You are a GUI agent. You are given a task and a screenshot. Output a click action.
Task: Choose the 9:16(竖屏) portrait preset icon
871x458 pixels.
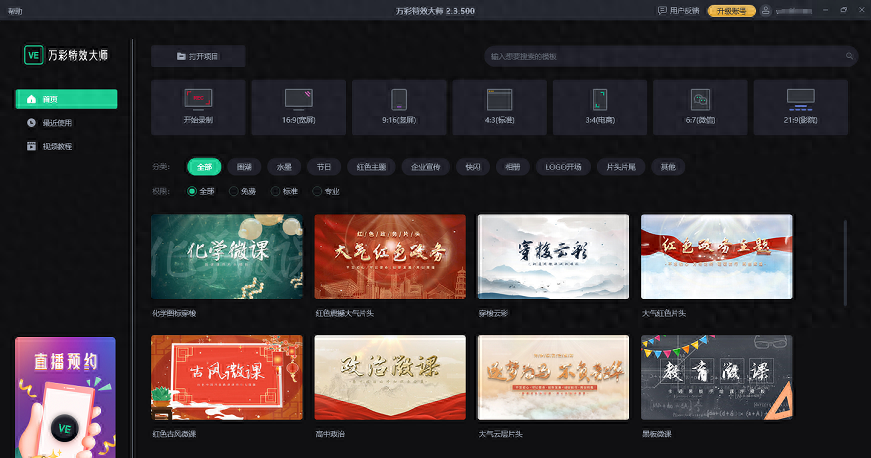tap(399, 99)
